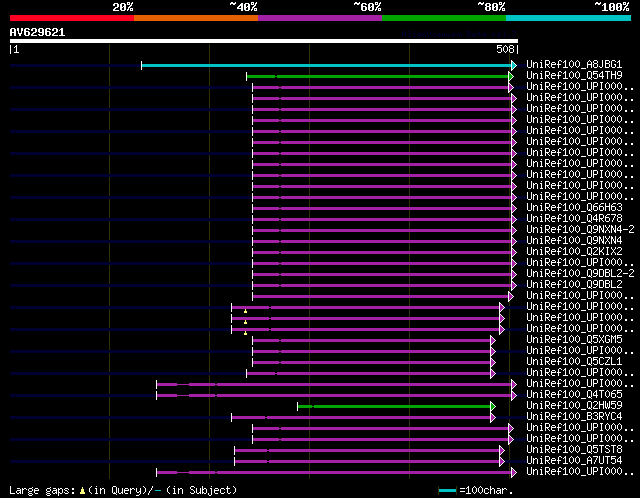Screen dimensions: 640x498
Task: Click the purple arrowhead ending the A7UT54 alignment
Action: [502, 462]
